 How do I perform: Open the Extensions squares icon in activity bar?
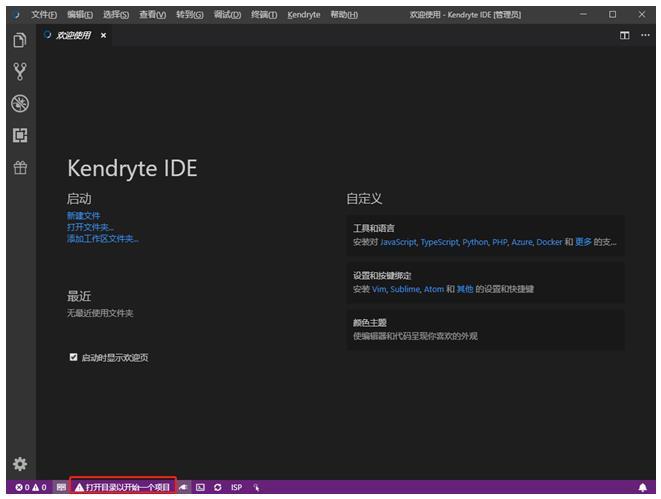(x=20, y=135)
